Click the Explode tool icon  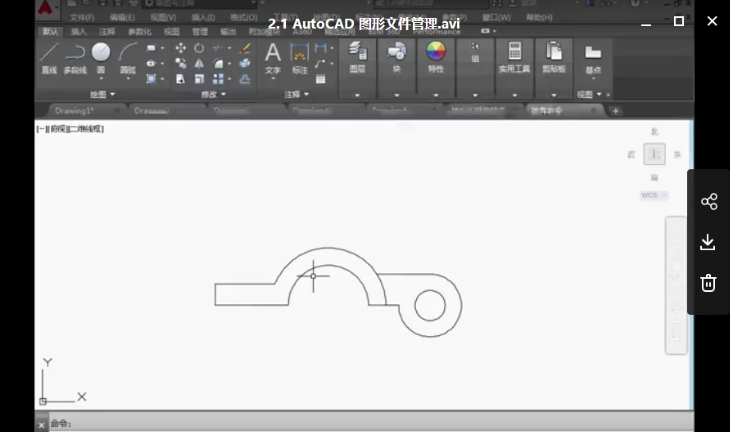[245, 63]
